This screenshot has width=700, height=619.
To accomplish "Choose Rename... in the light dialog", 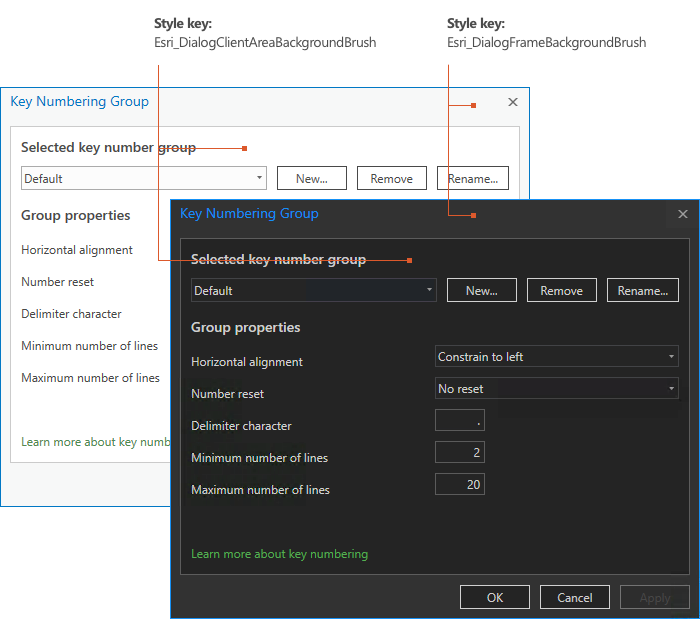I will click(472, 178).
